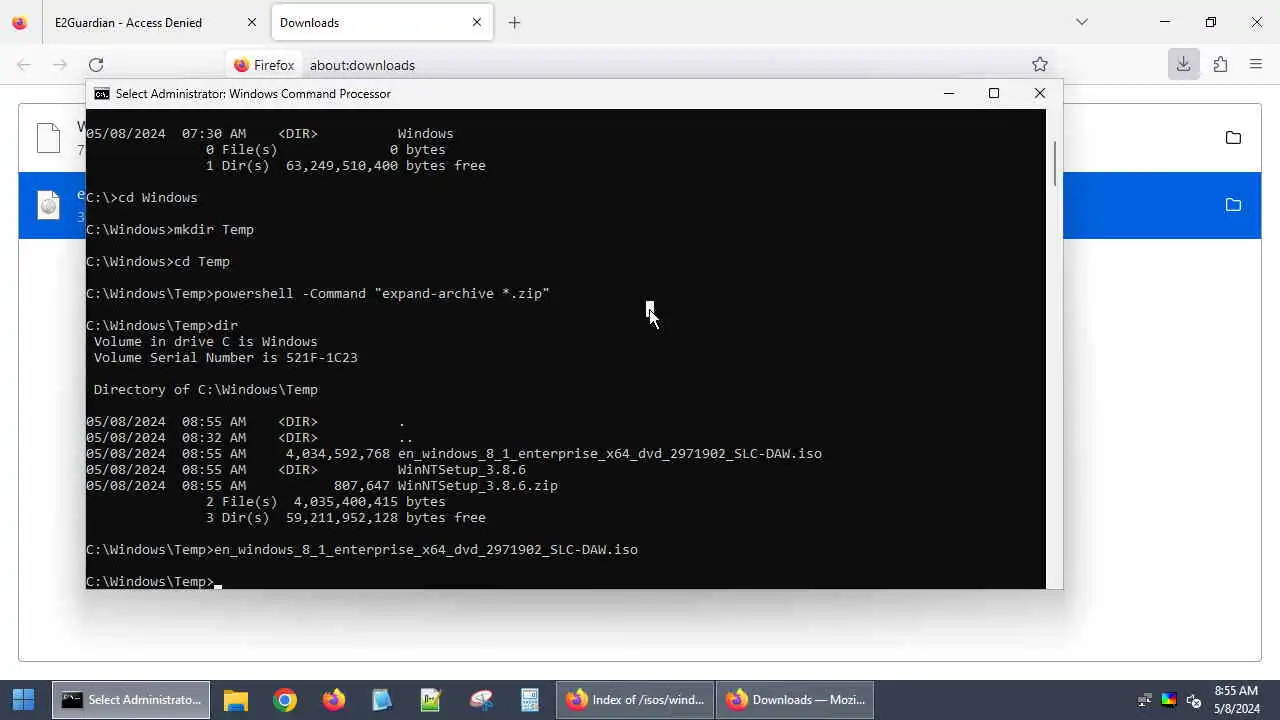Open a new Firefox tab
Viewport: 1280px width, 720px height.
coord(514,22)
